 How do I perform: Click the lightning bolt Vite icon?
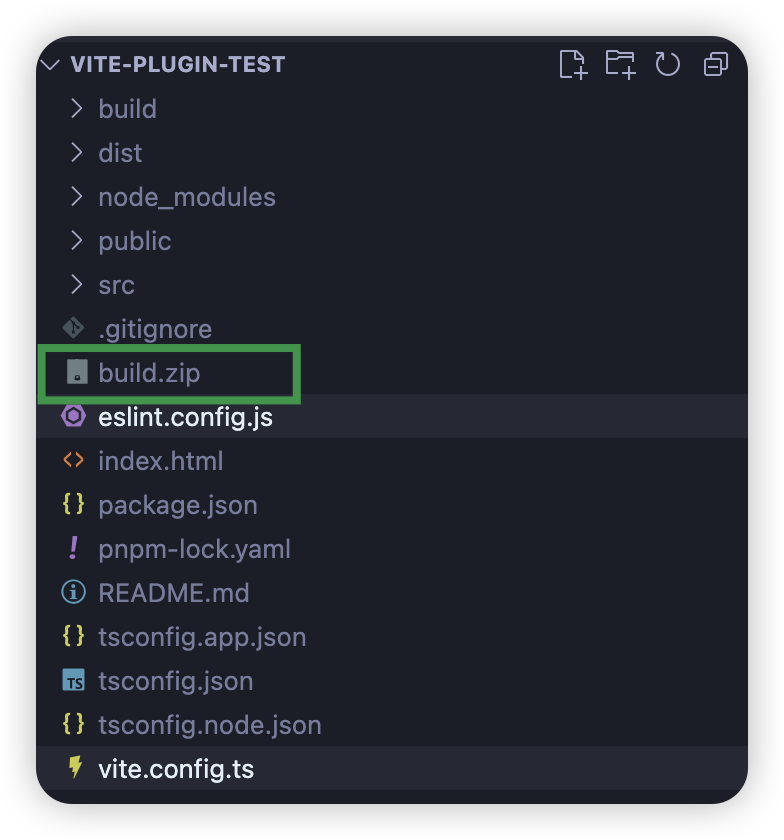75,767
